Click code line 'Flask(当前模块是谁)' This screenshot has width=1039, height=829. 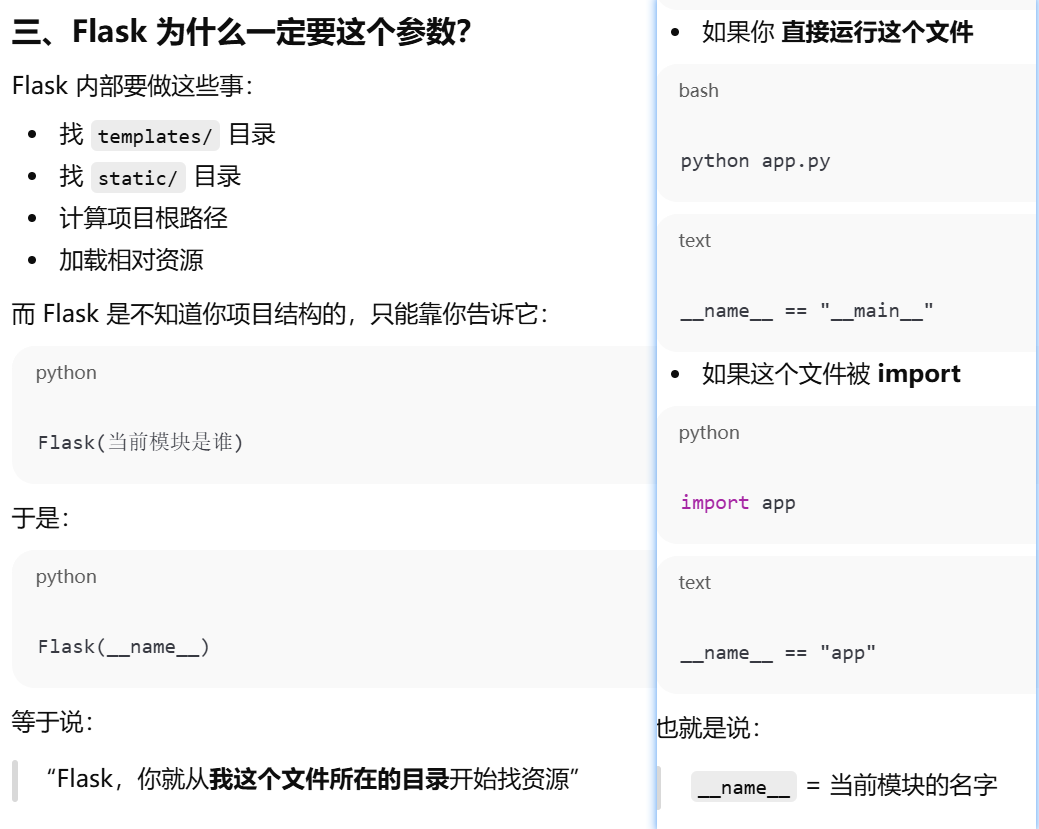pyautogui.click(x=140, y=442)
